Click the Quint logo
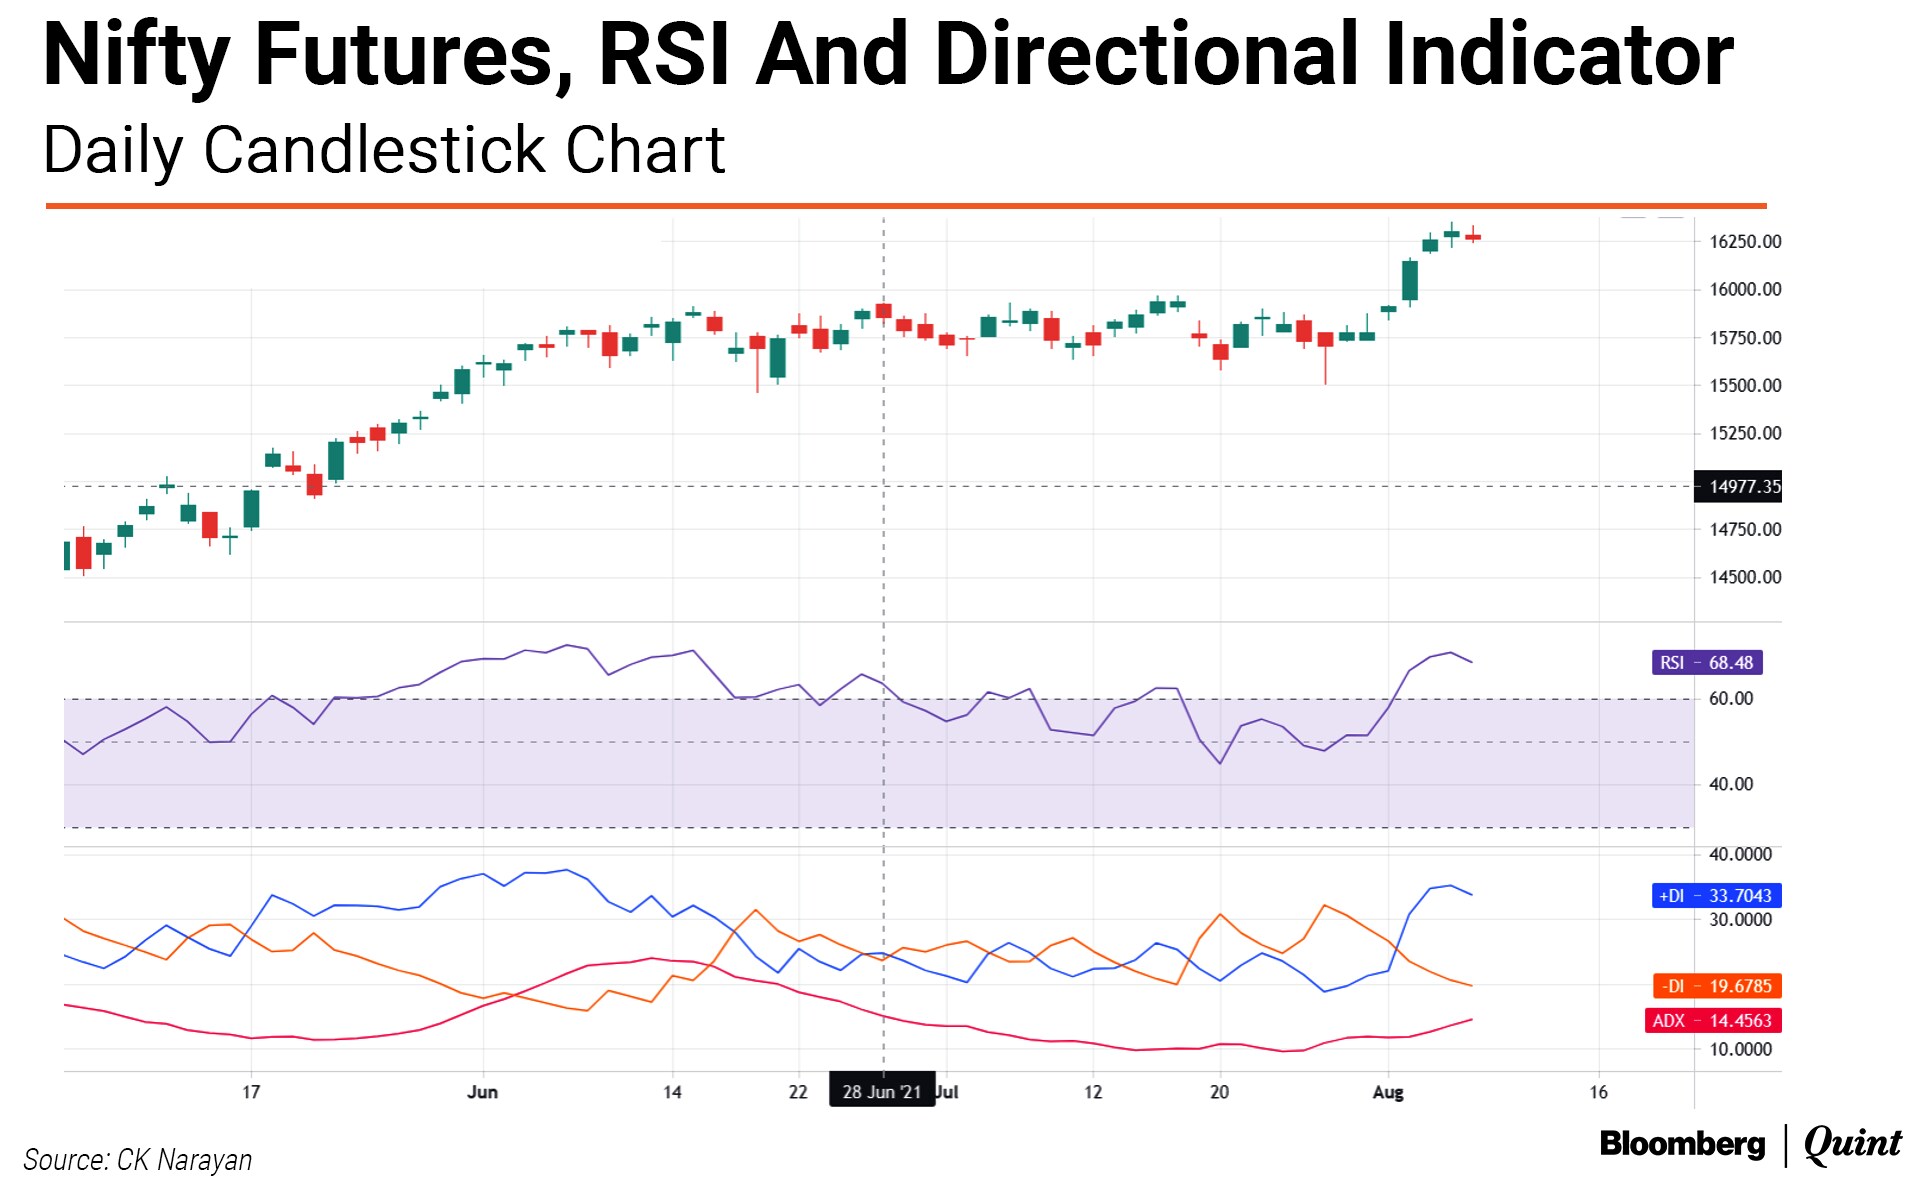The width and height of the screenshot is (1920, 1182). (x=1852, y=1144)
